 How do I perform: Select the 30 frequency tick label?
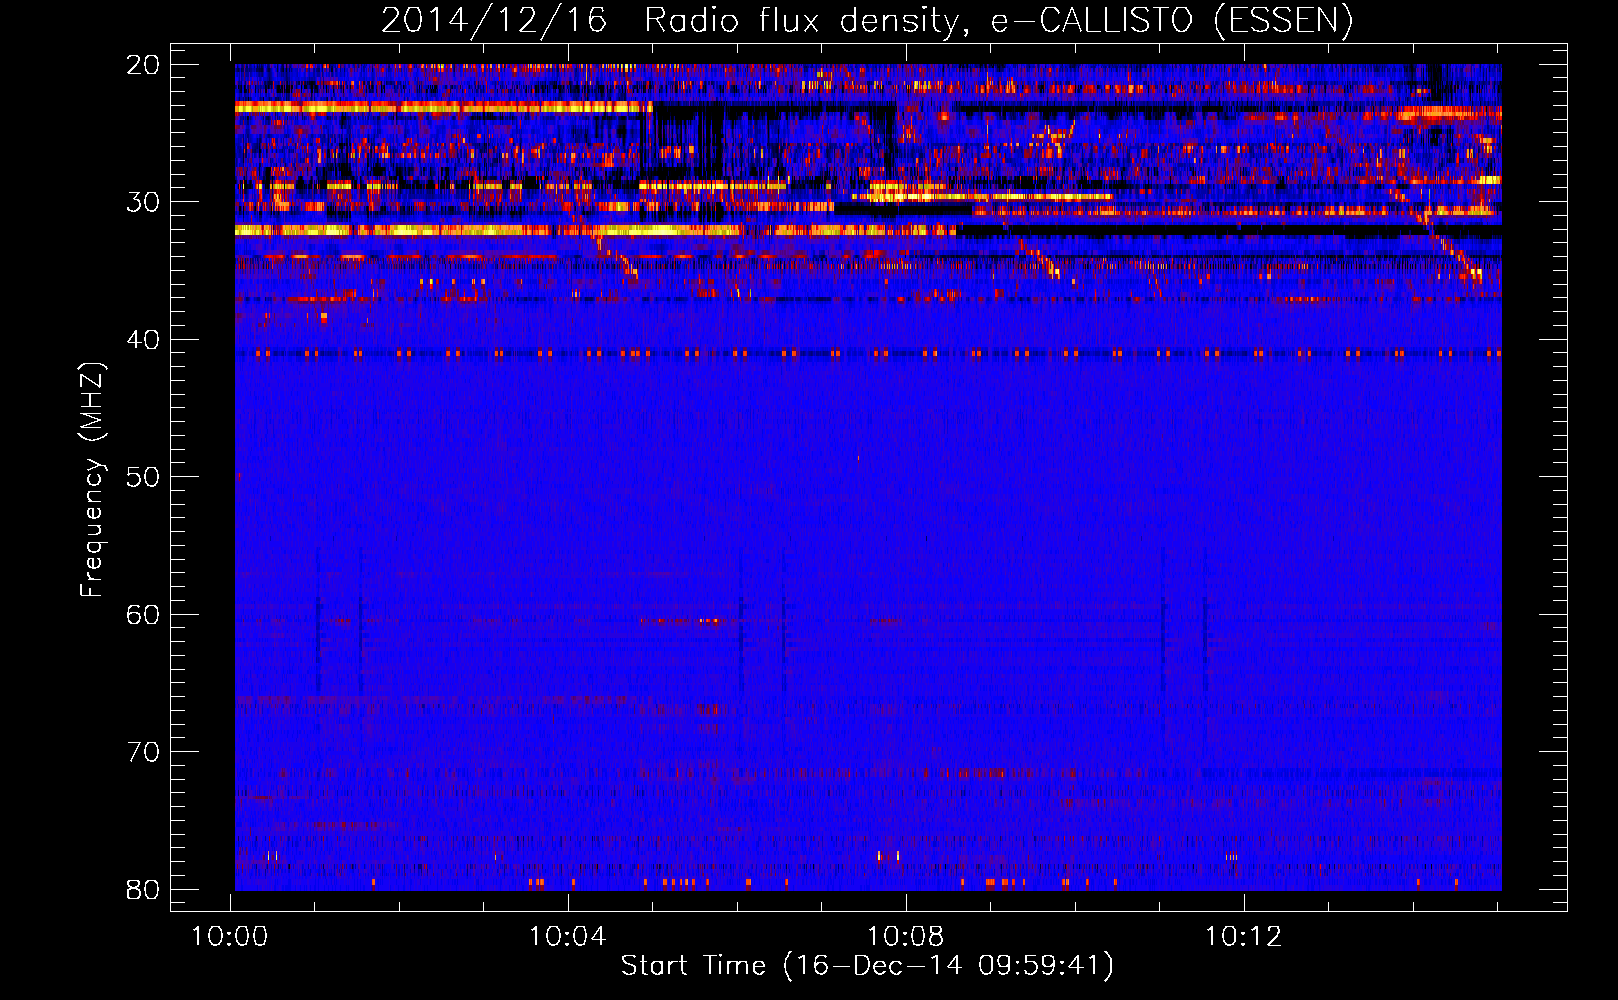(x=143, y=202)
